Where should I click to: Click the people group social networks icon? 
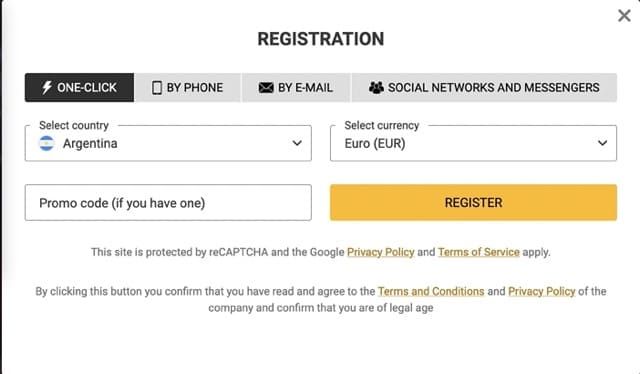point(376,87)
